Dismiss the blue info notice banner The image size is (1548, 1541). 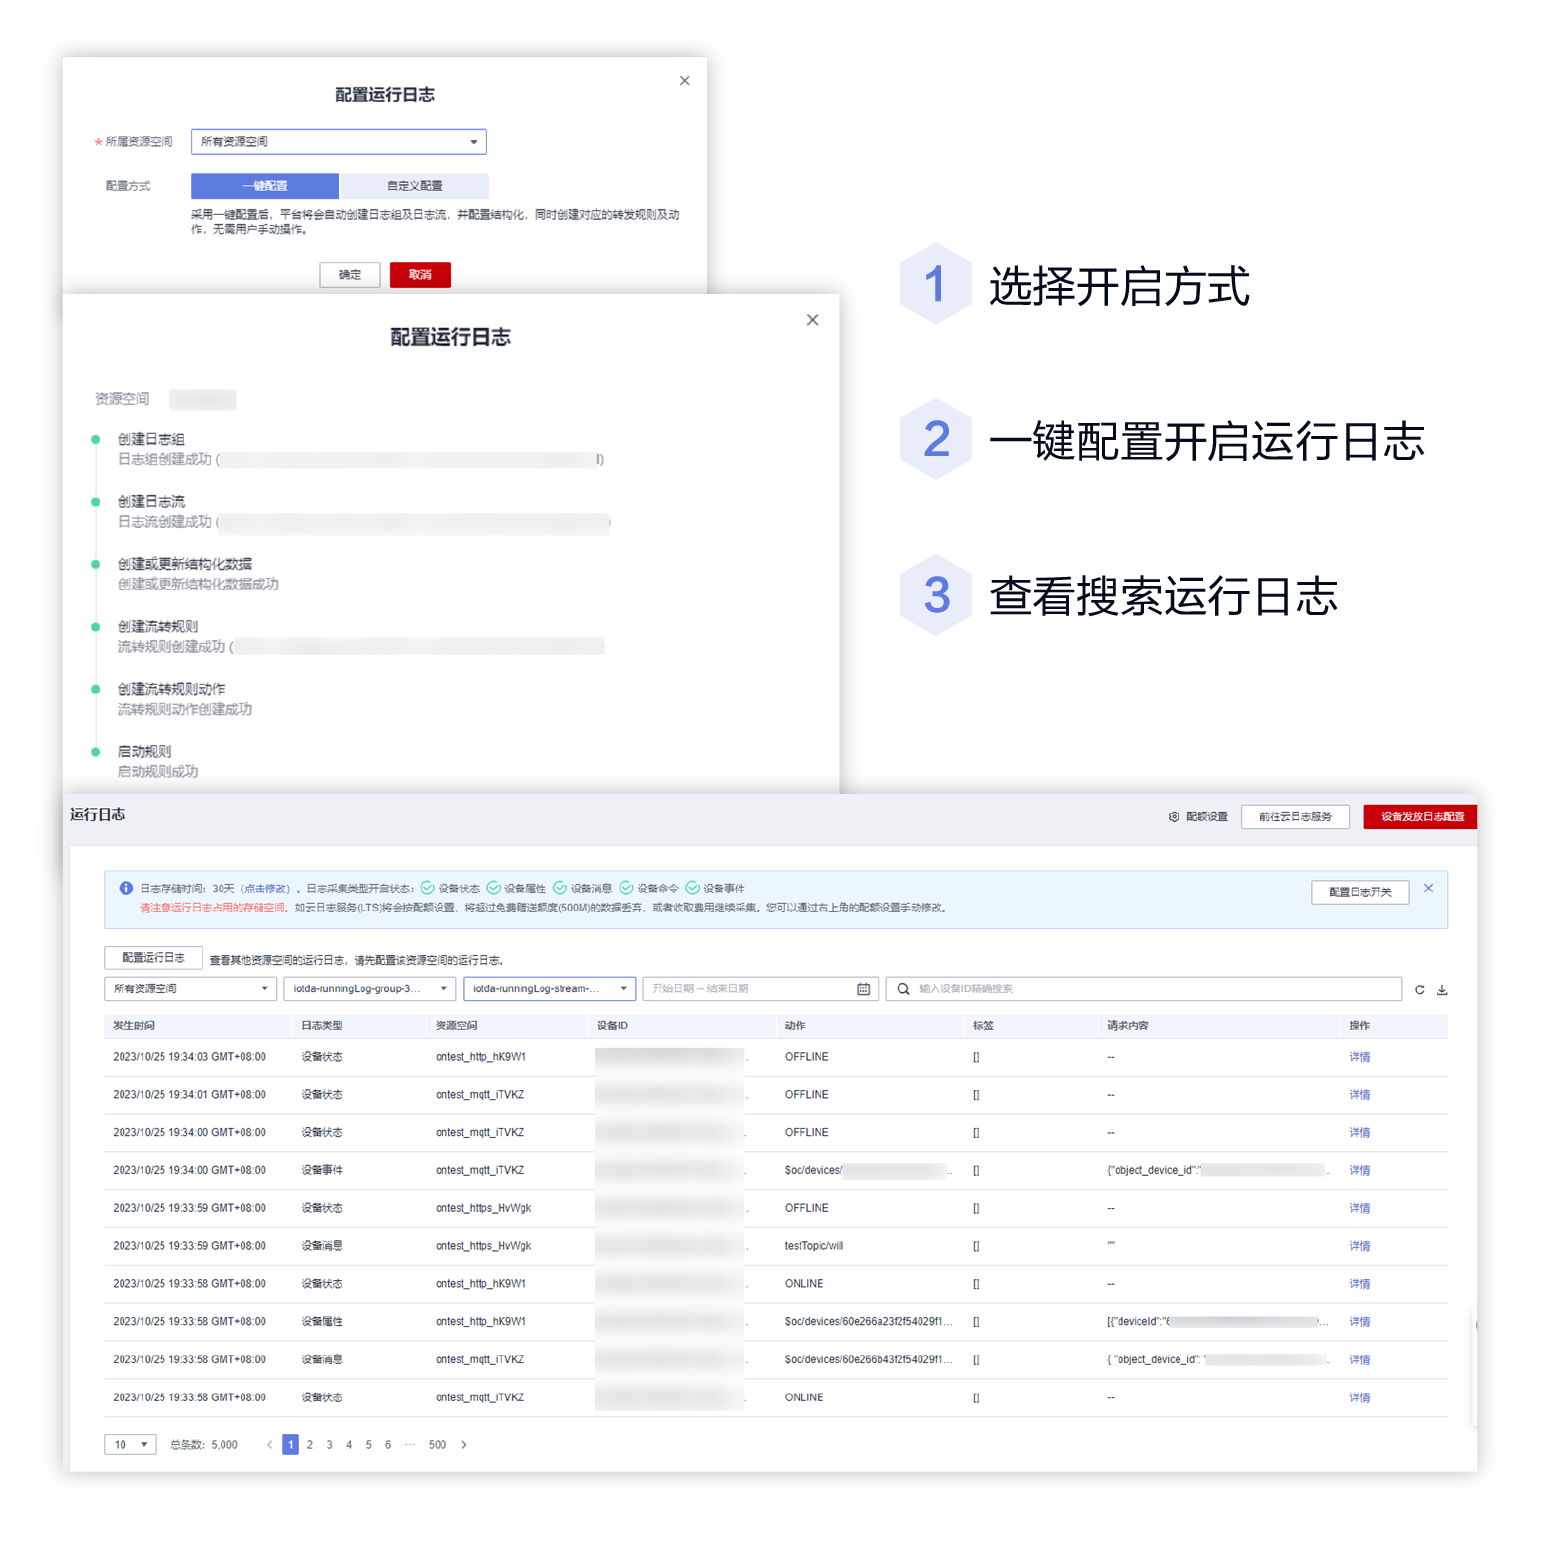1428,888
